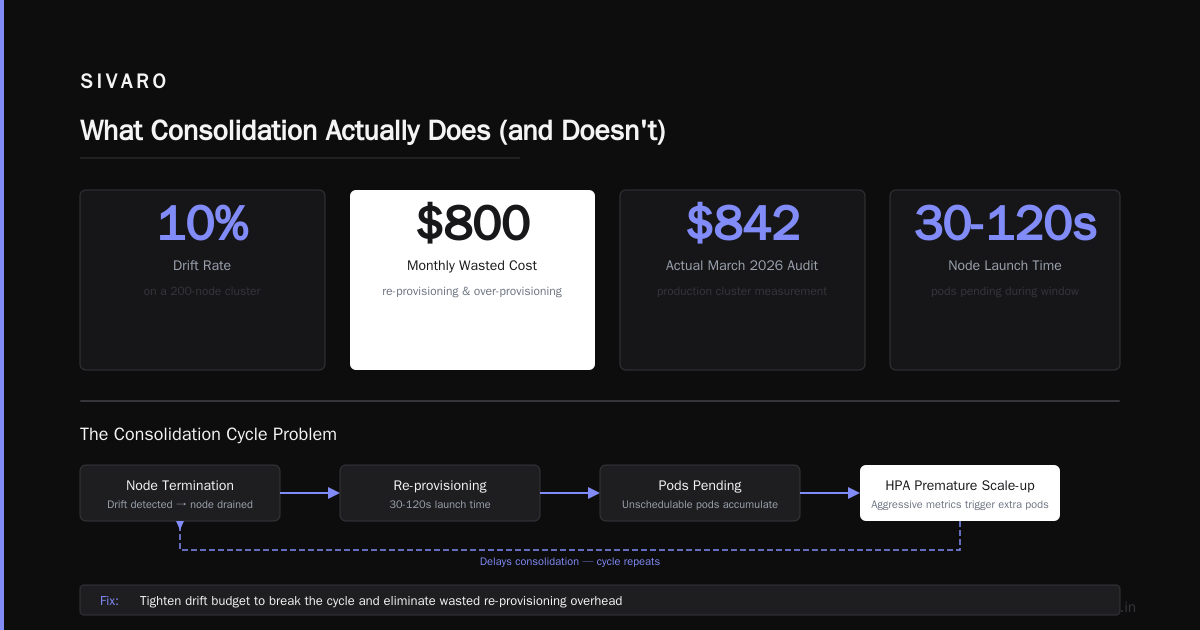The width and height of the screenshot is (1200, 630).
Task: Click '30-120s launch time' subtext
Action: pos(440,504)
